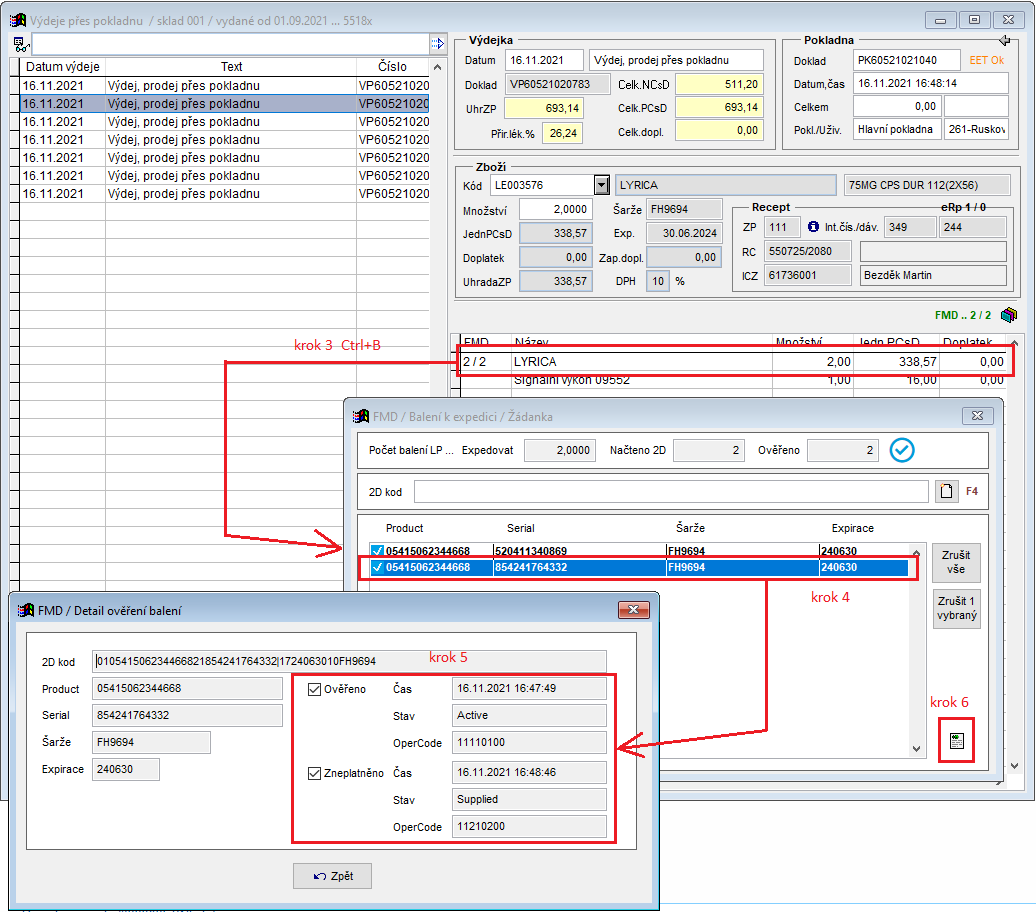Click the Přir.lék.% value 26,24

[562, 133]
